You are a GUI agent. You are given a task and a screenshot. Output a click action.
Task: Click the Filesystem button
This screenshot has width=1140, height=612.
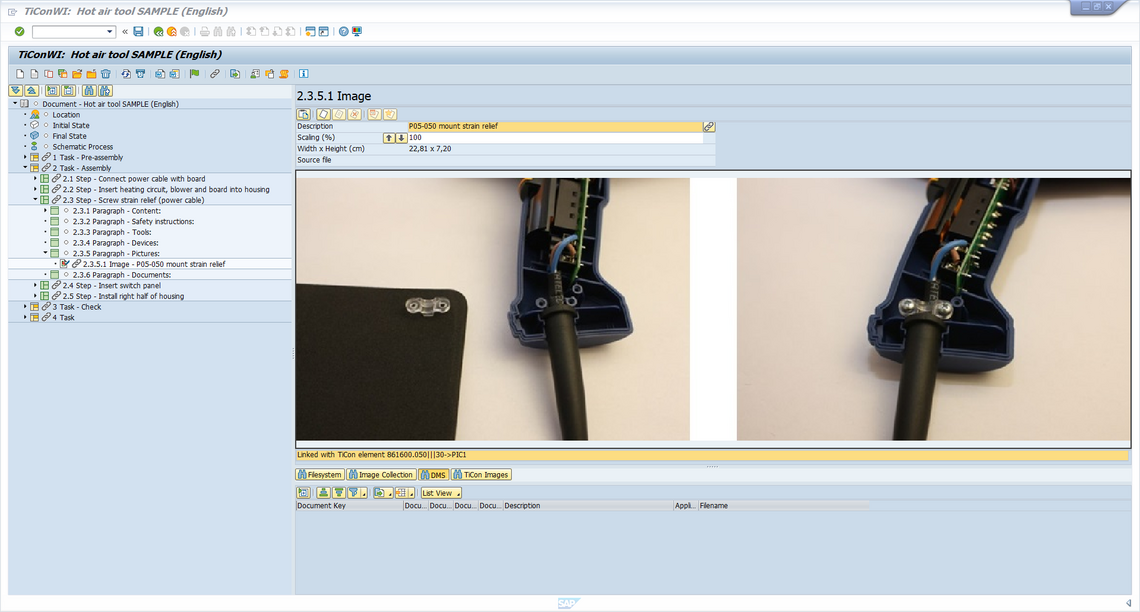pyautogui.click(x=320, y=475)
